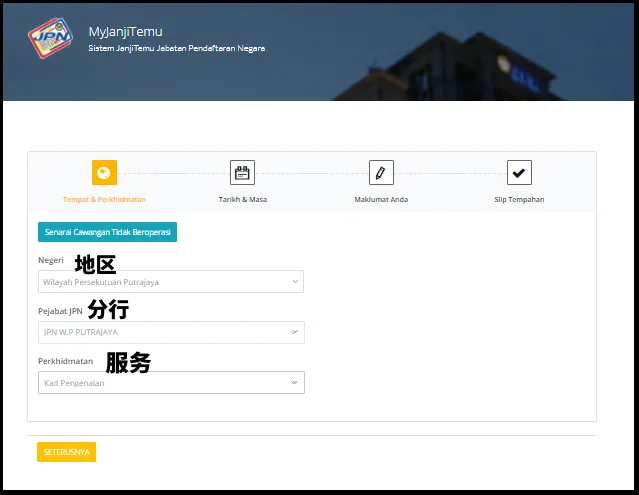The width and height of the screenshot is (639, 495).
Task: Click the Maklumat Anda pencil icon
Action: point(380,173)
